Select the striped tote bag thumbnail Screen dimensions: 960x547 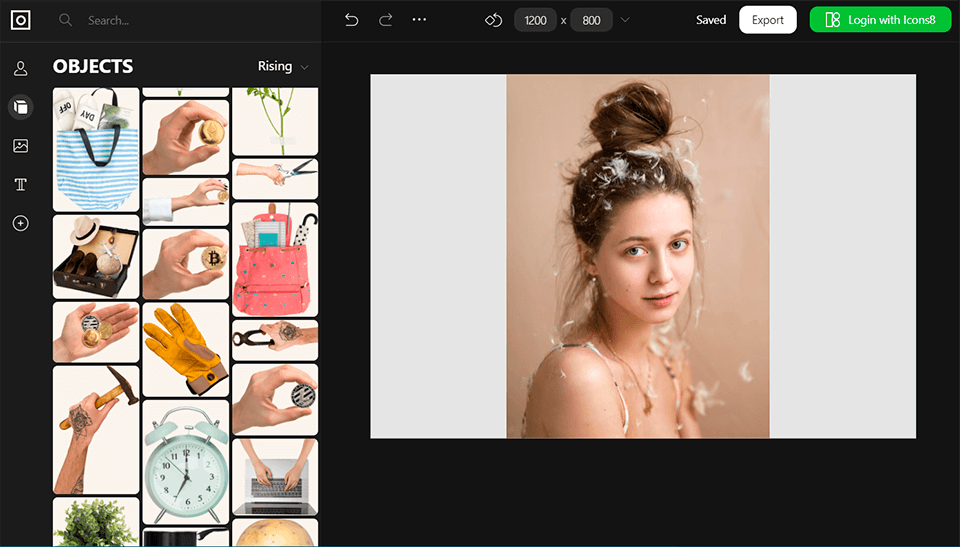point(96,149)
